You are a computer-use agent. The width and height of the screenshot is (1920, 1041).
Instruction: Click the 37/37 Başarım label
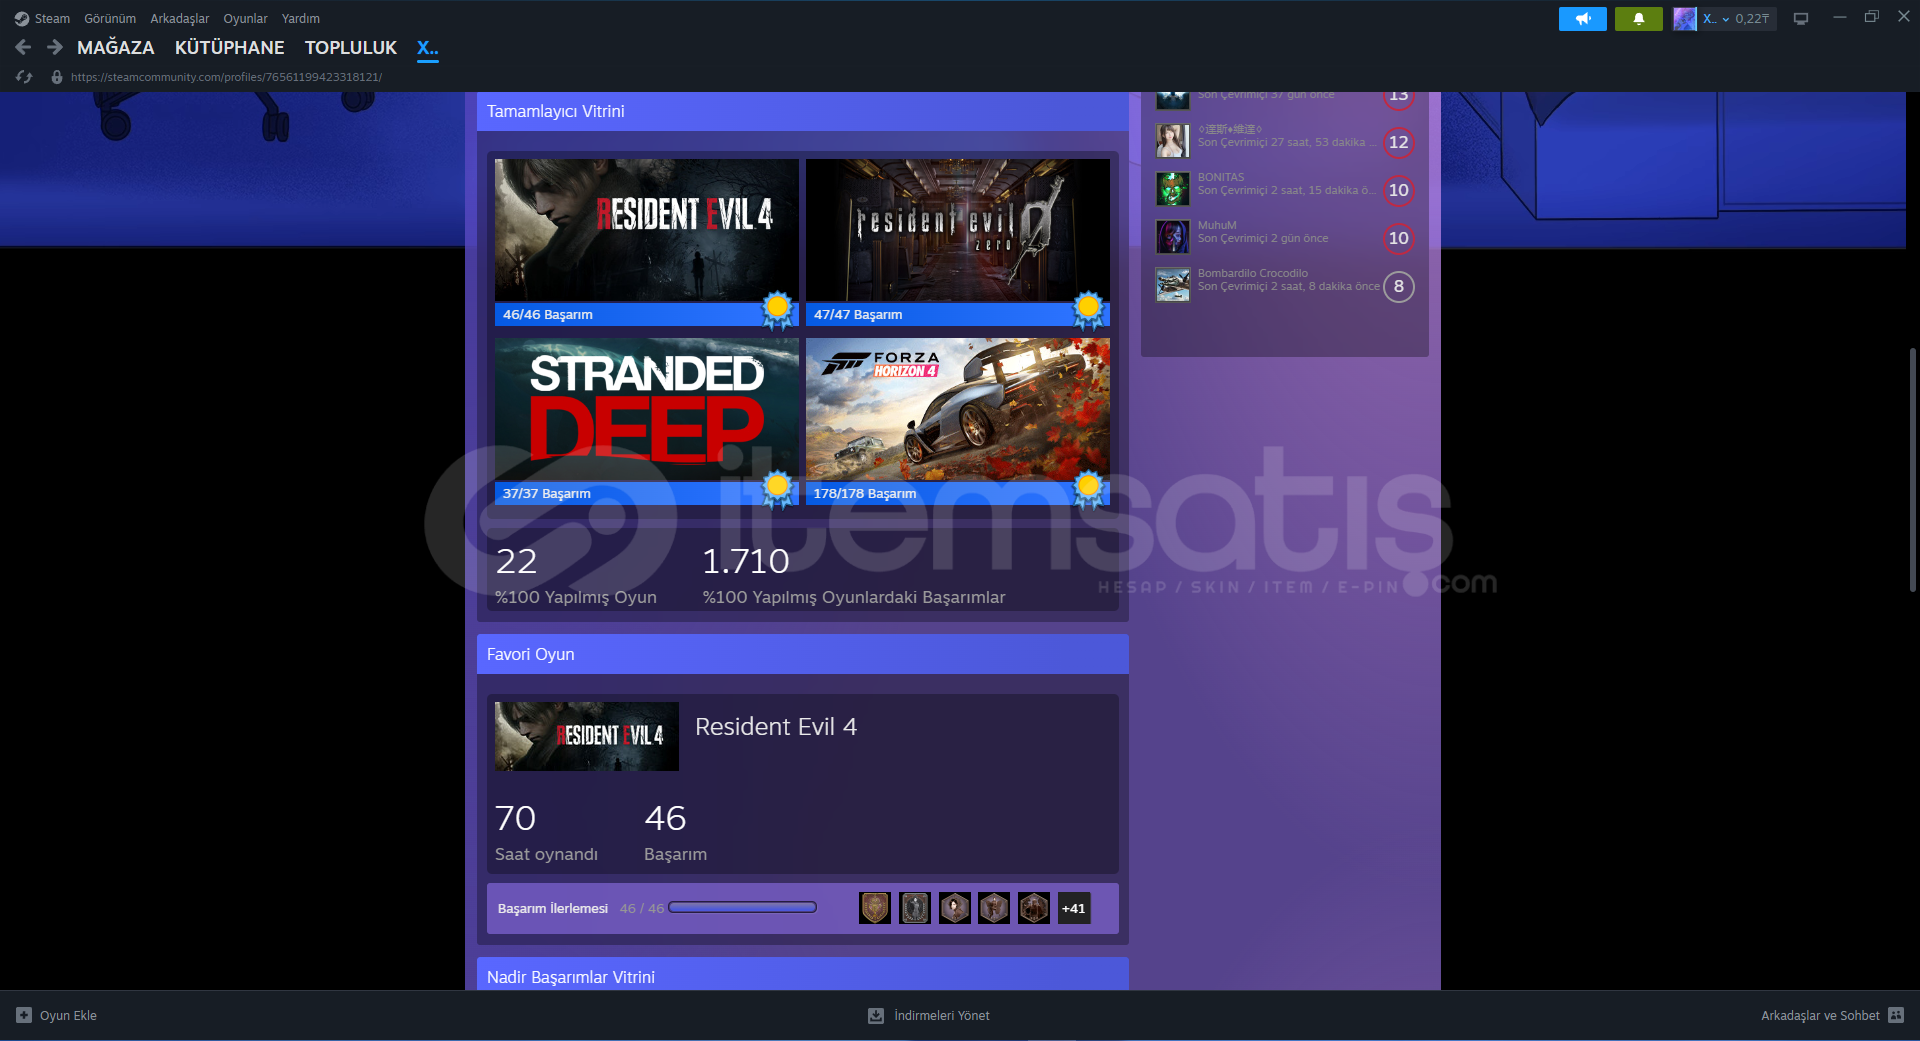(546, 493)
